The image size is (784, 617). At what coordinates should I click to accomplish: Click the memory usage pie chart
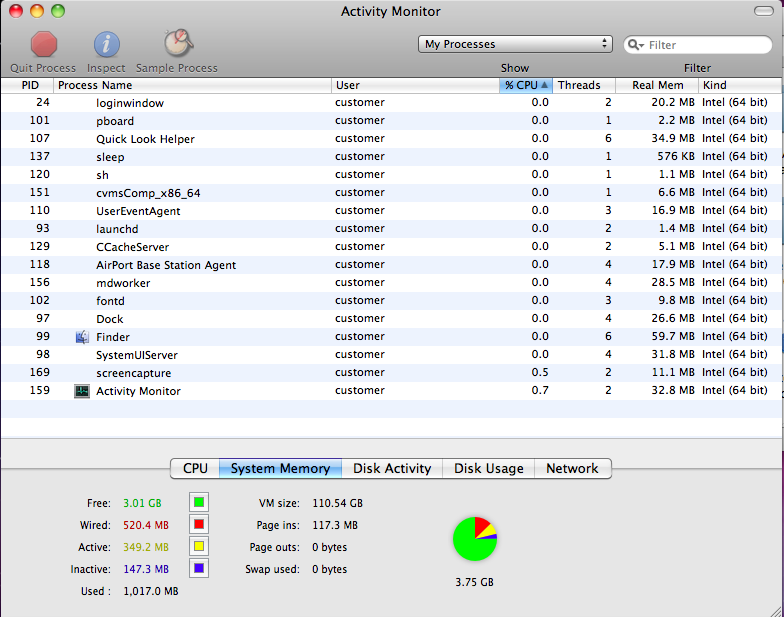click(x=475, y=539)
